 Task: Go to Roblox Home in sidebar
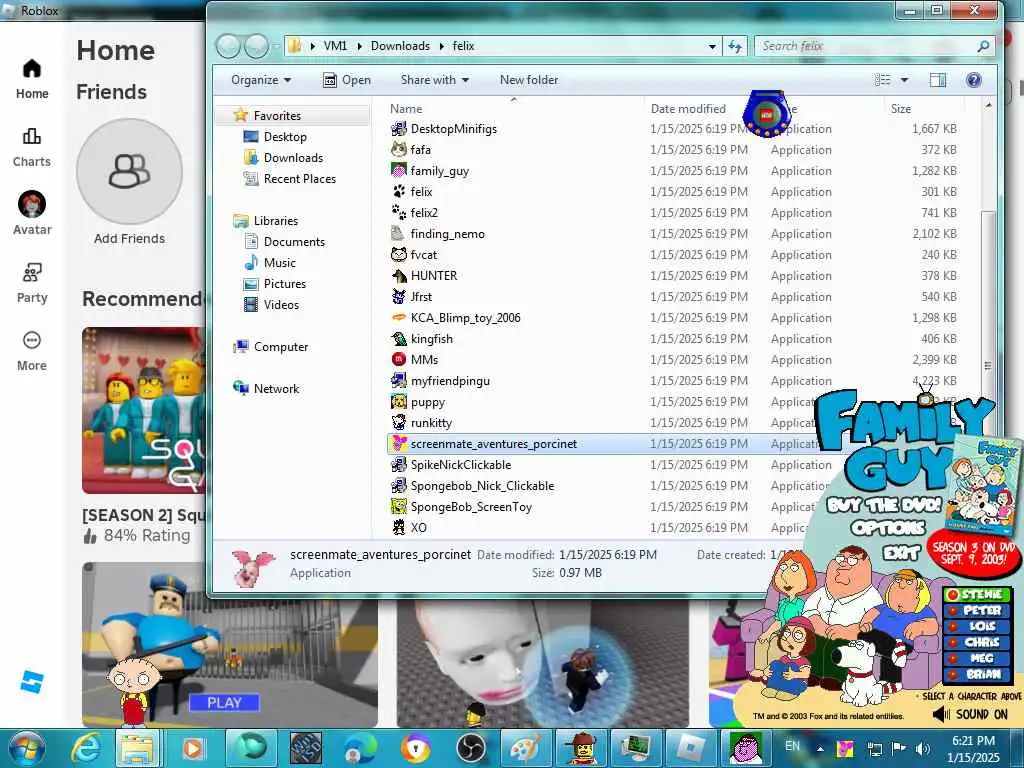[x=32, y=79]
